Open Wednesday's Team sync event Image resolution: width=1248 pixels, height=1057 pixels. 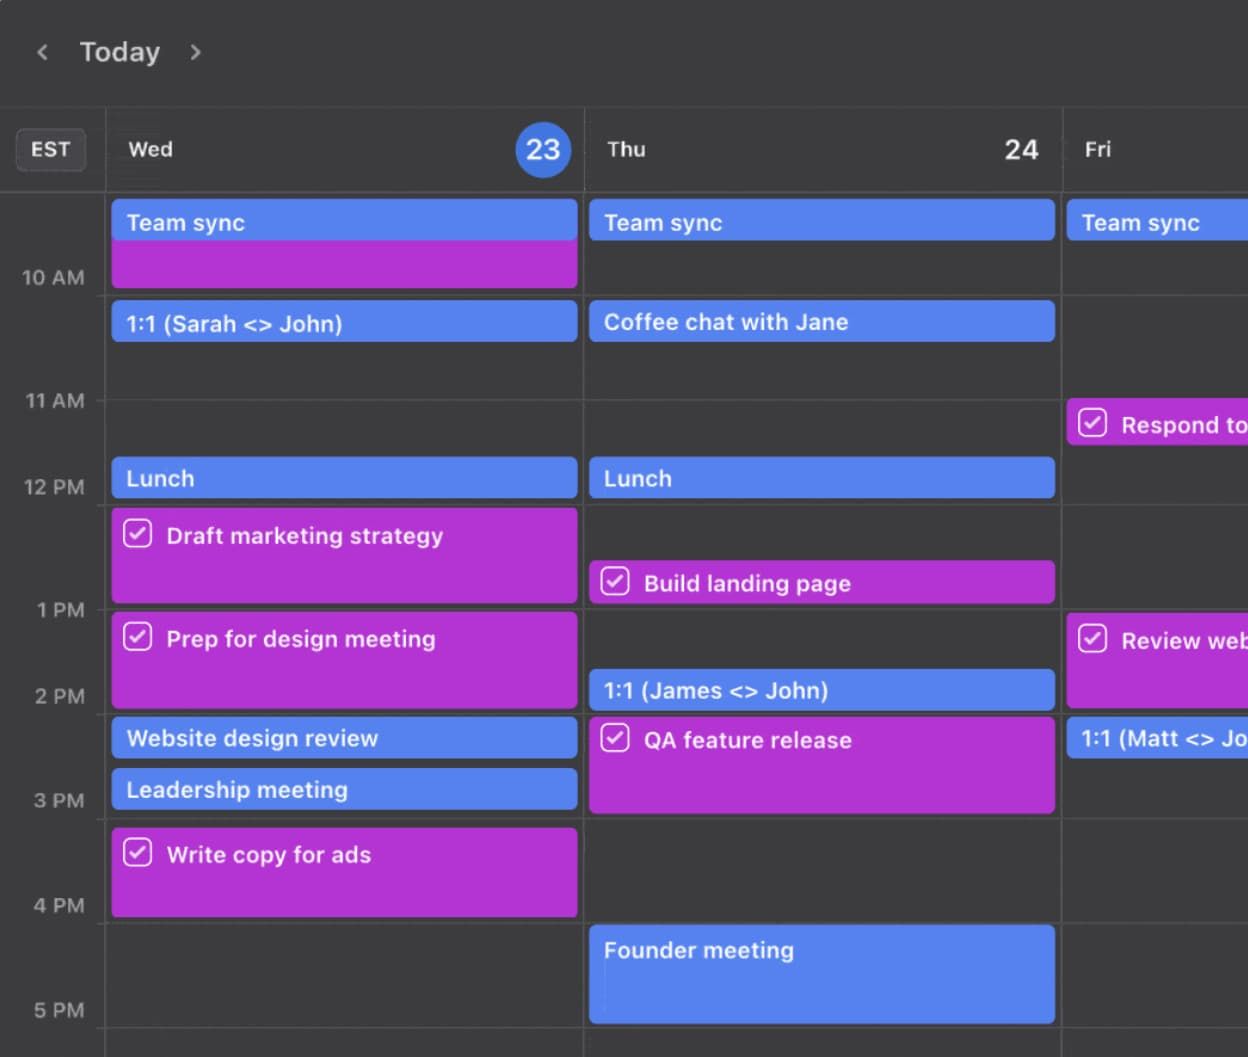pos(344,222)
